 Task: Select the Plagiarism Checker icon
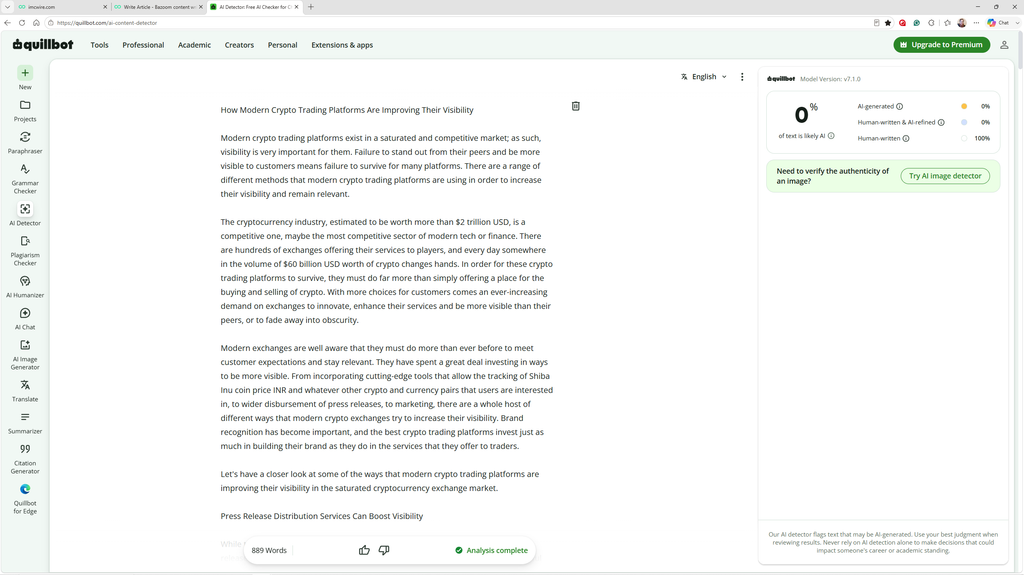tap(25, 241)
